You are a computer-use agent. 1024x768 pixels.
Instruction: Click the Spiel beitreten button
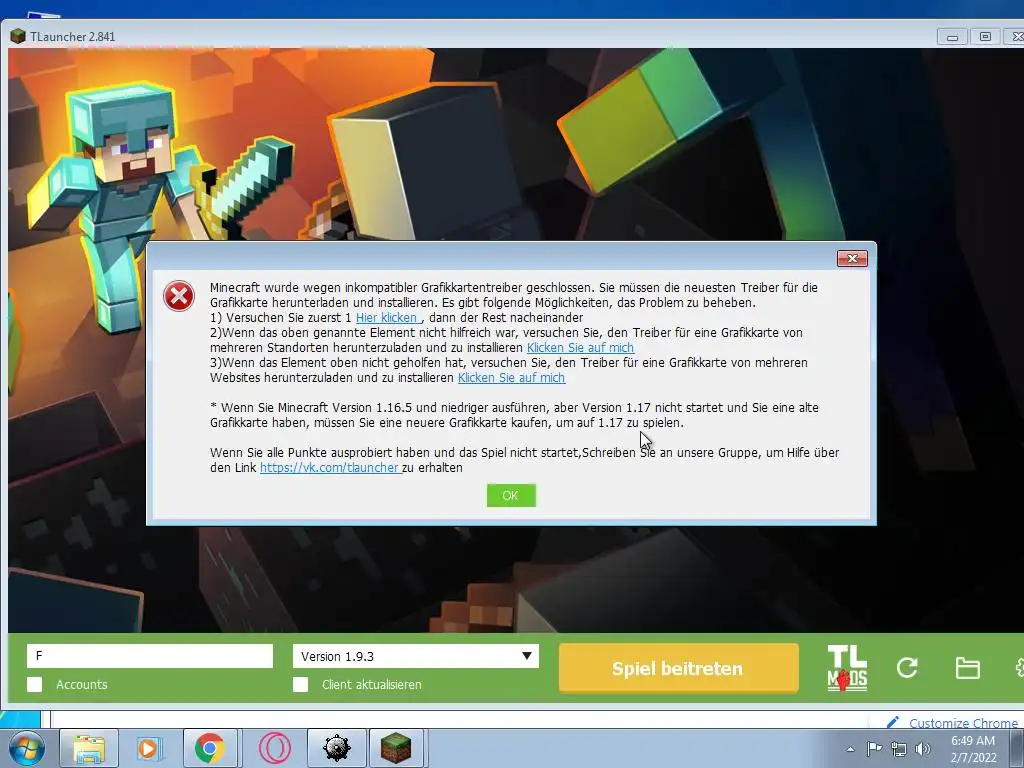click(679, 668)
